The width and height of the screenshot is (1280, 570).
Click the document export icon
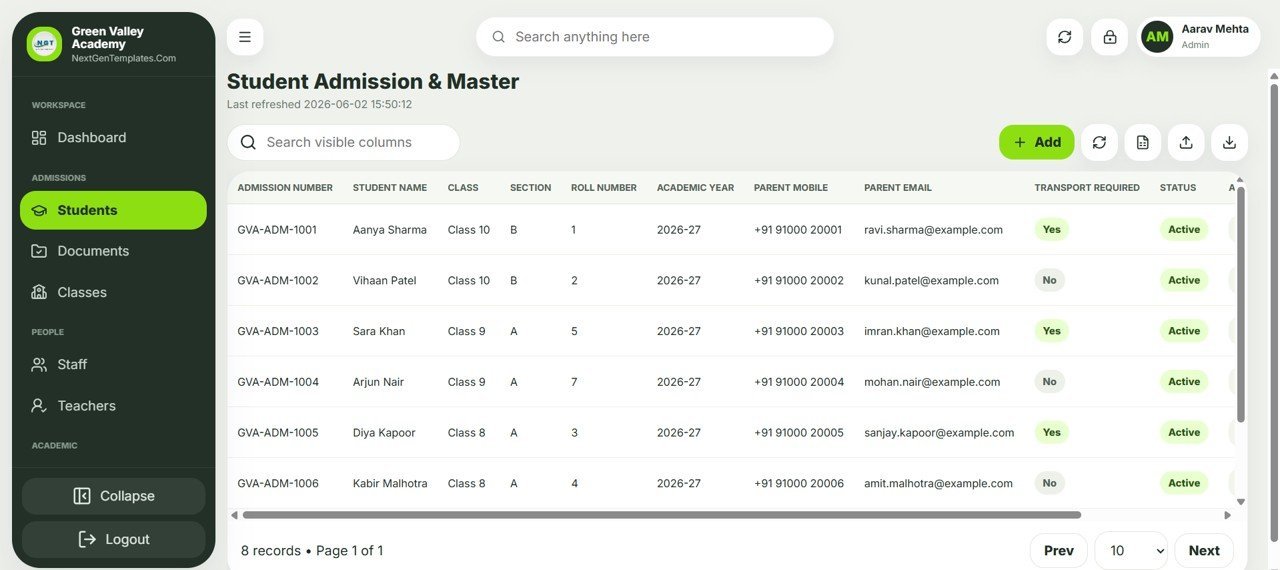coord(1143,143)
